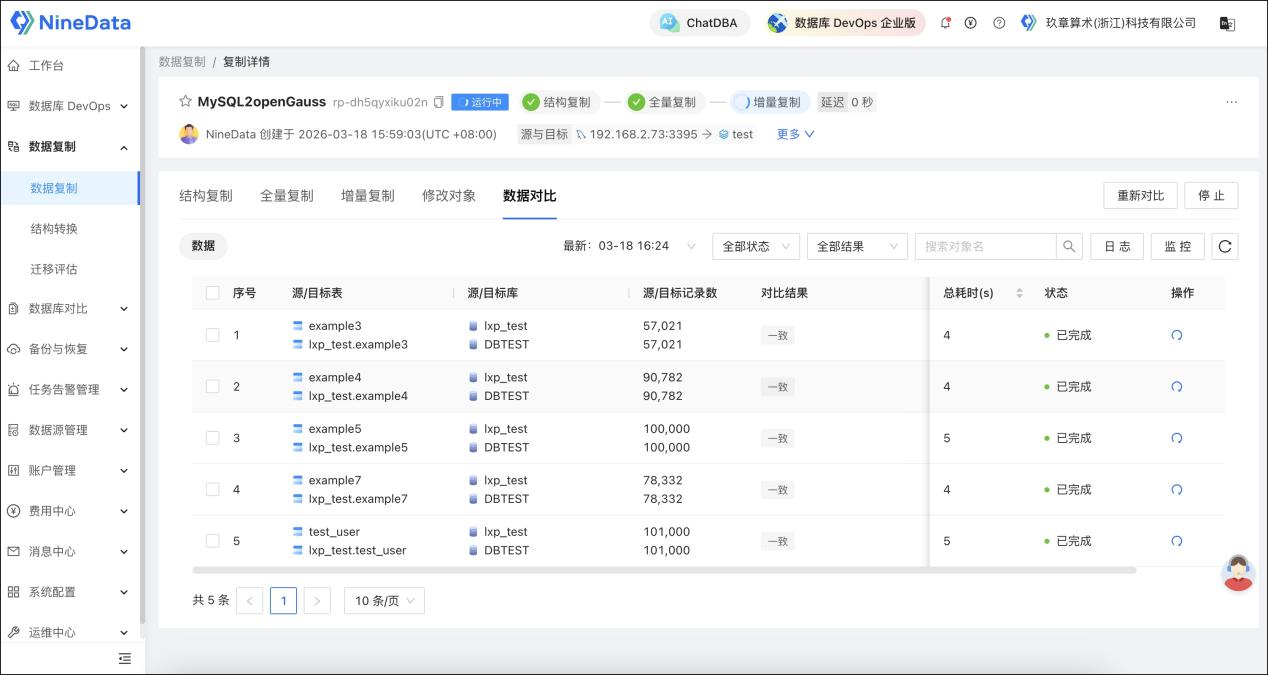This screenshot has width=1268, height=675.
Task: Switch to the 结构复制 tab
Action: pos(206,196)
